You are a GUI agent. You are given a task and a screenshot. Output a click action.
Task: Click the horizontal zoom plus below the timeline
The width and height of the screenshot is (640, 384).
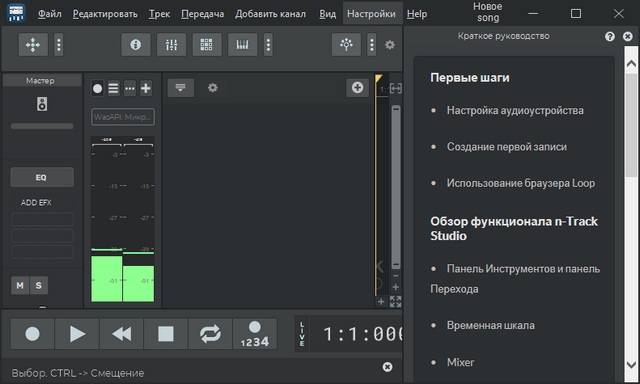pyautogui.click(x=381, y=302)
